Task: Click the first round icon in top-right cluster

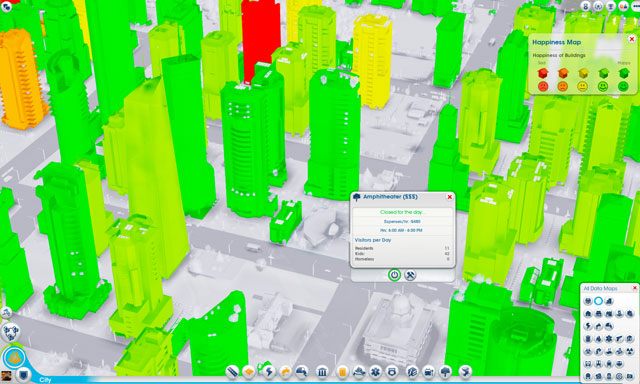Action: (586, 6)
